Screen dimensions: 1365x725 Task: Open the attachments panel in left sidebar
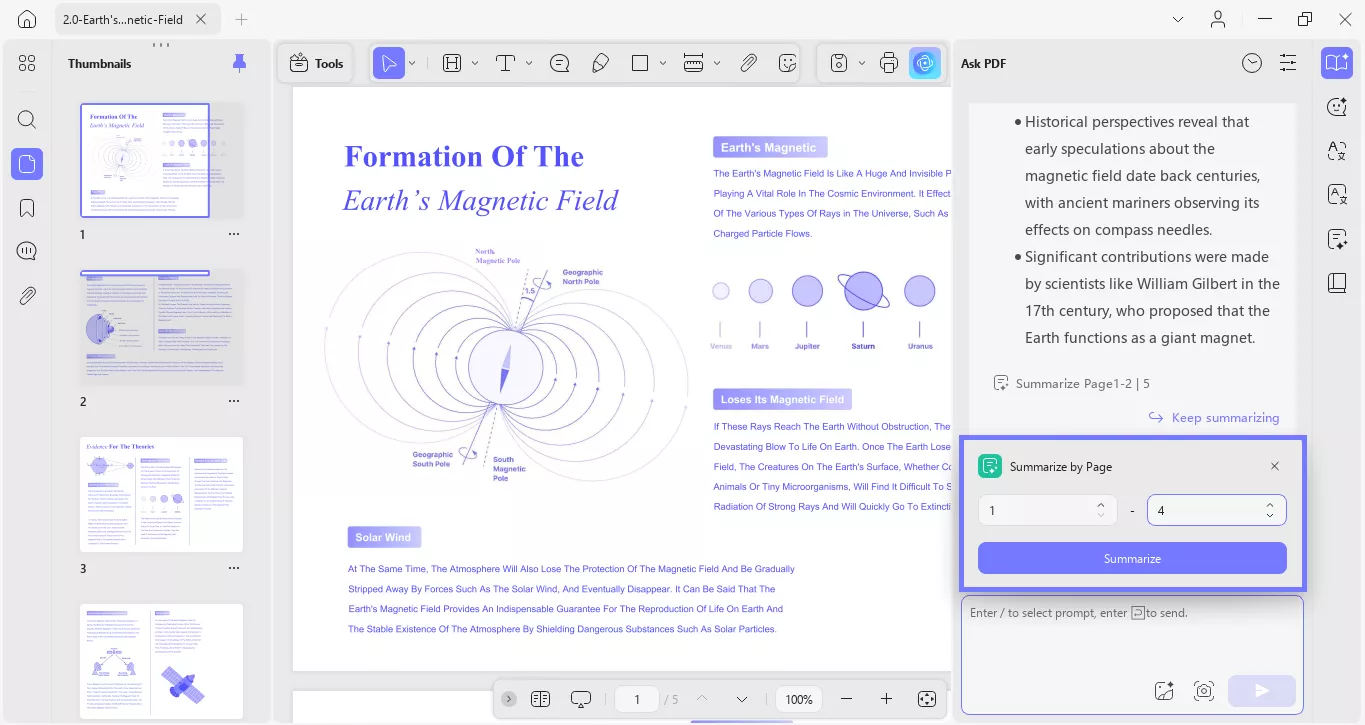[x=27, y=295]
